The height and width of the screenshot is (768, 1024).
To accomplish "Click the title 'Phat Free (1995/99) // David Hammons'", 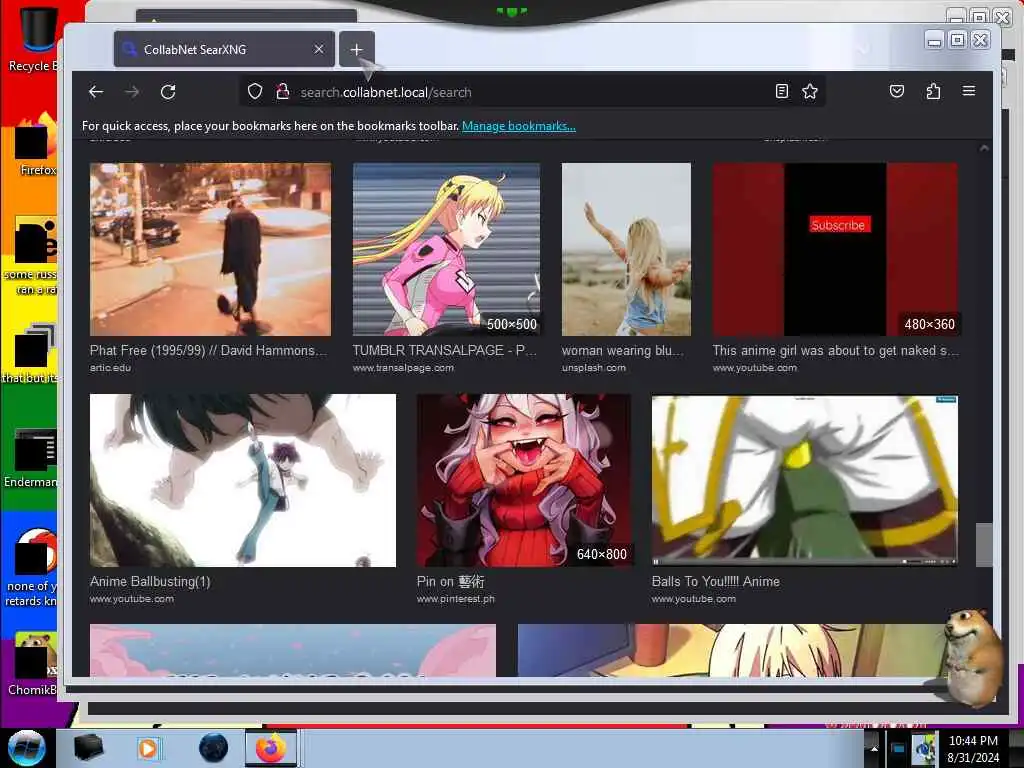I will pyautogui.click(x=208, y=351).
